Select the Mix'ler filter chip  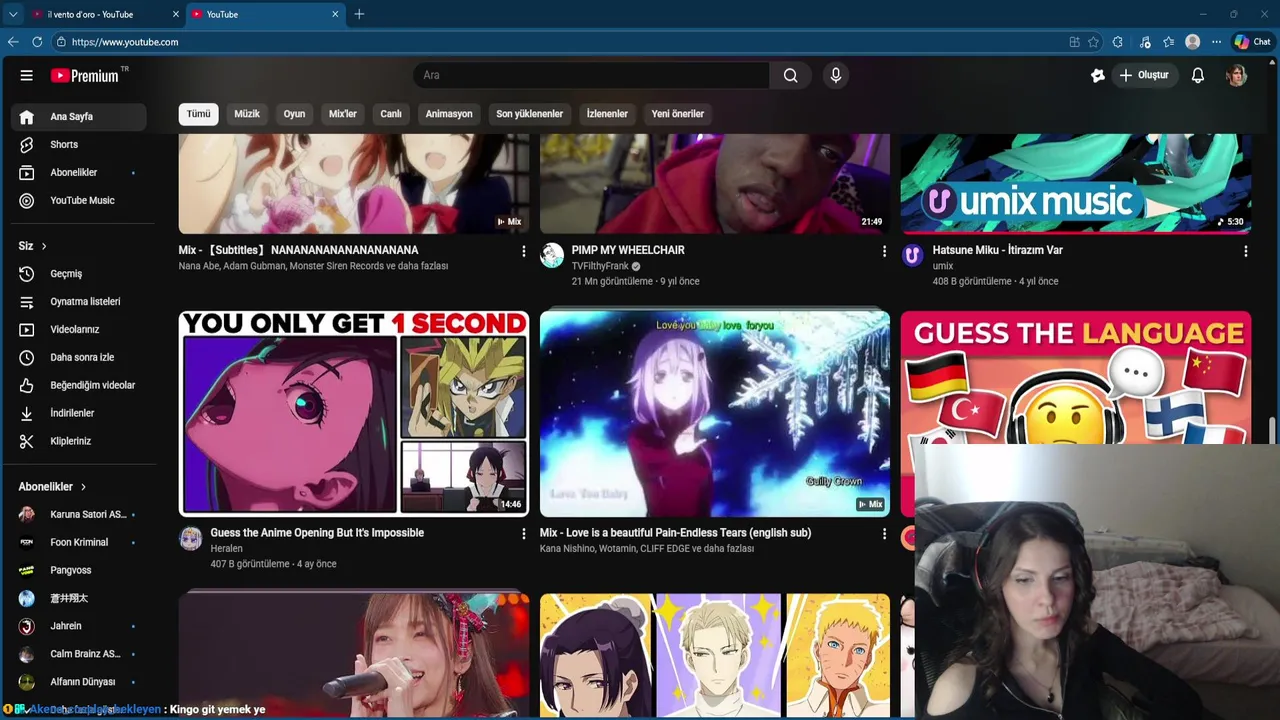click(x=343, y=114)
